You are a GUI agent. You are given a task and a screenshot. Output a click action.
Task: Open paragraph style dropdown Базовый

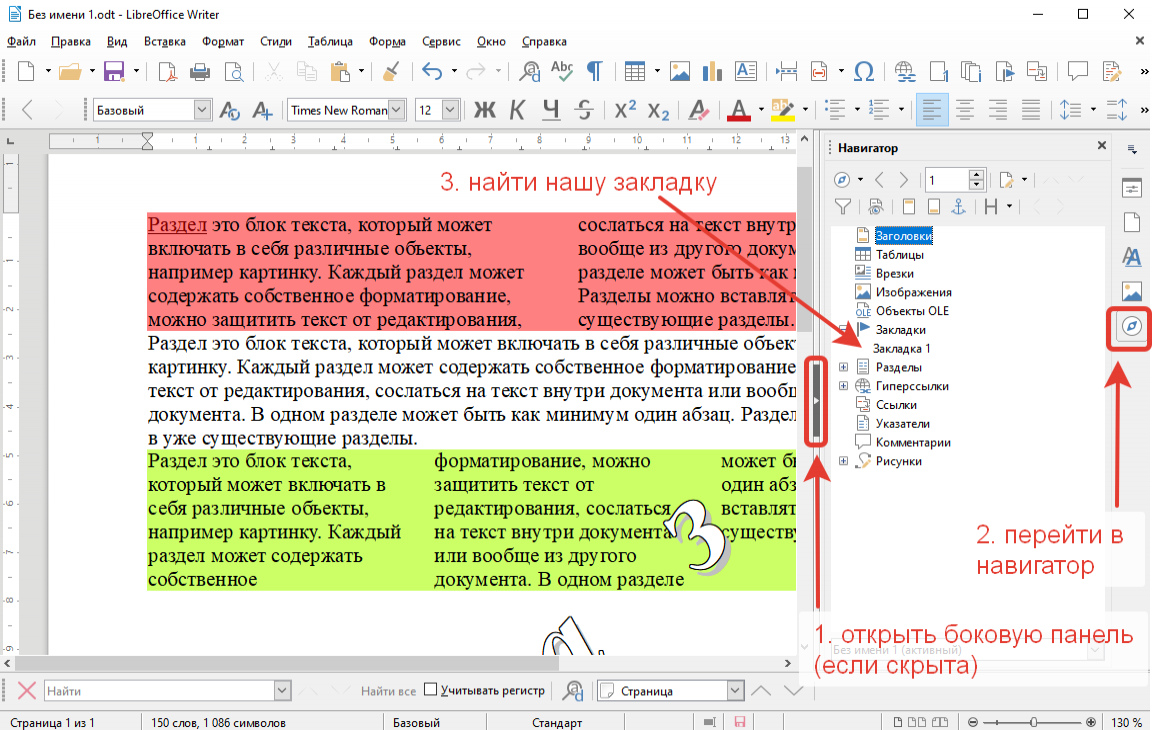click(x=202, y=110)
